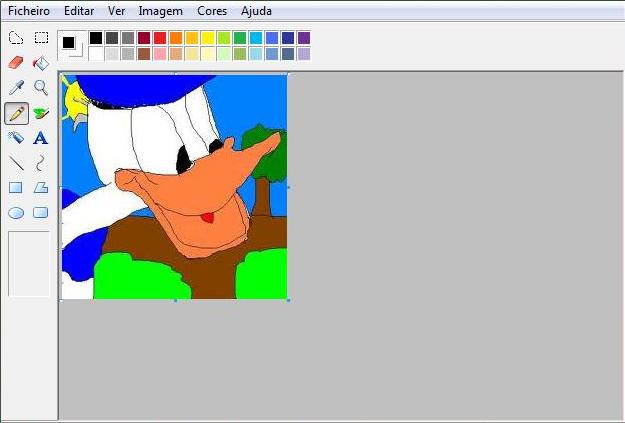This screenshot has width=625, height=423.
Task: Select the rectangular selection tool
Action: click(x=41, y=38)
